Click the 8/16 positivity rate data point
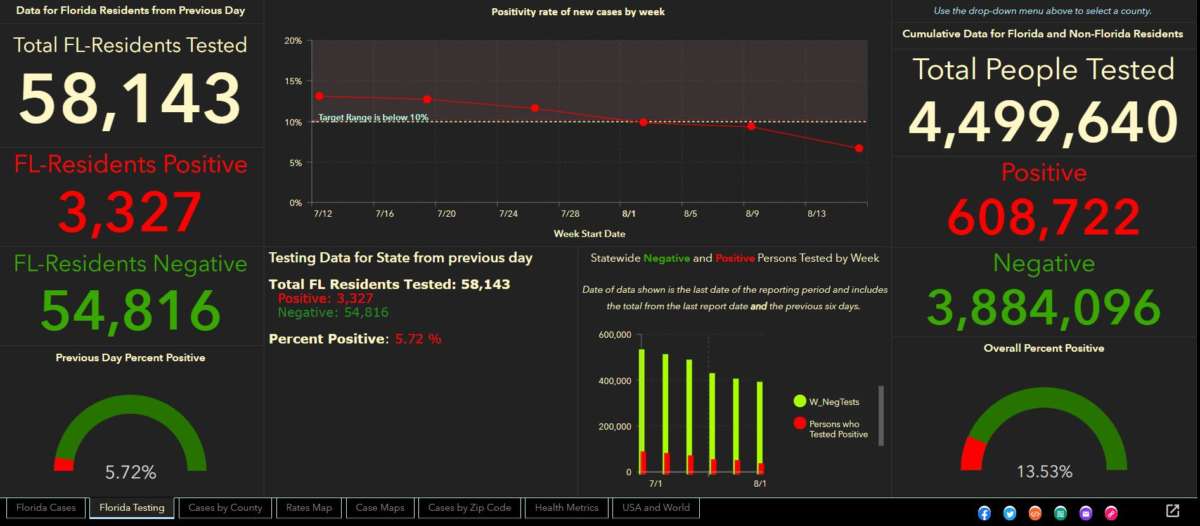Image resolution: width=1200 pixels, height=526 pixels. point(859,148)
